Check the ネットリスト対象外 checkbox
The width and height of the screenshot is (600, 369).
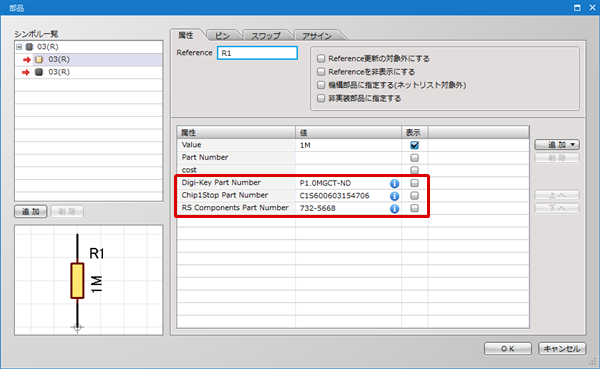click(x=321, y=85)
